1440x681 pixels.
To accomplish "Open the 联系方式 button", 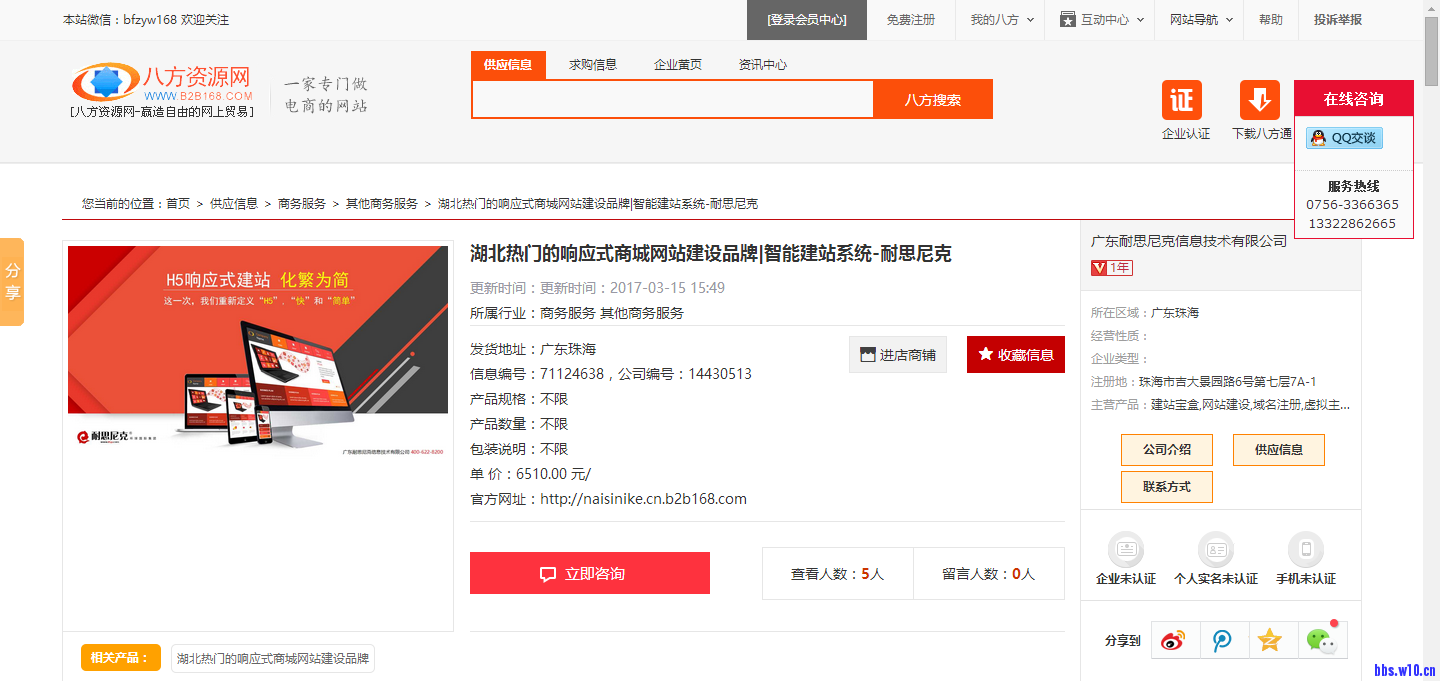I will (x=1167, y=487).
